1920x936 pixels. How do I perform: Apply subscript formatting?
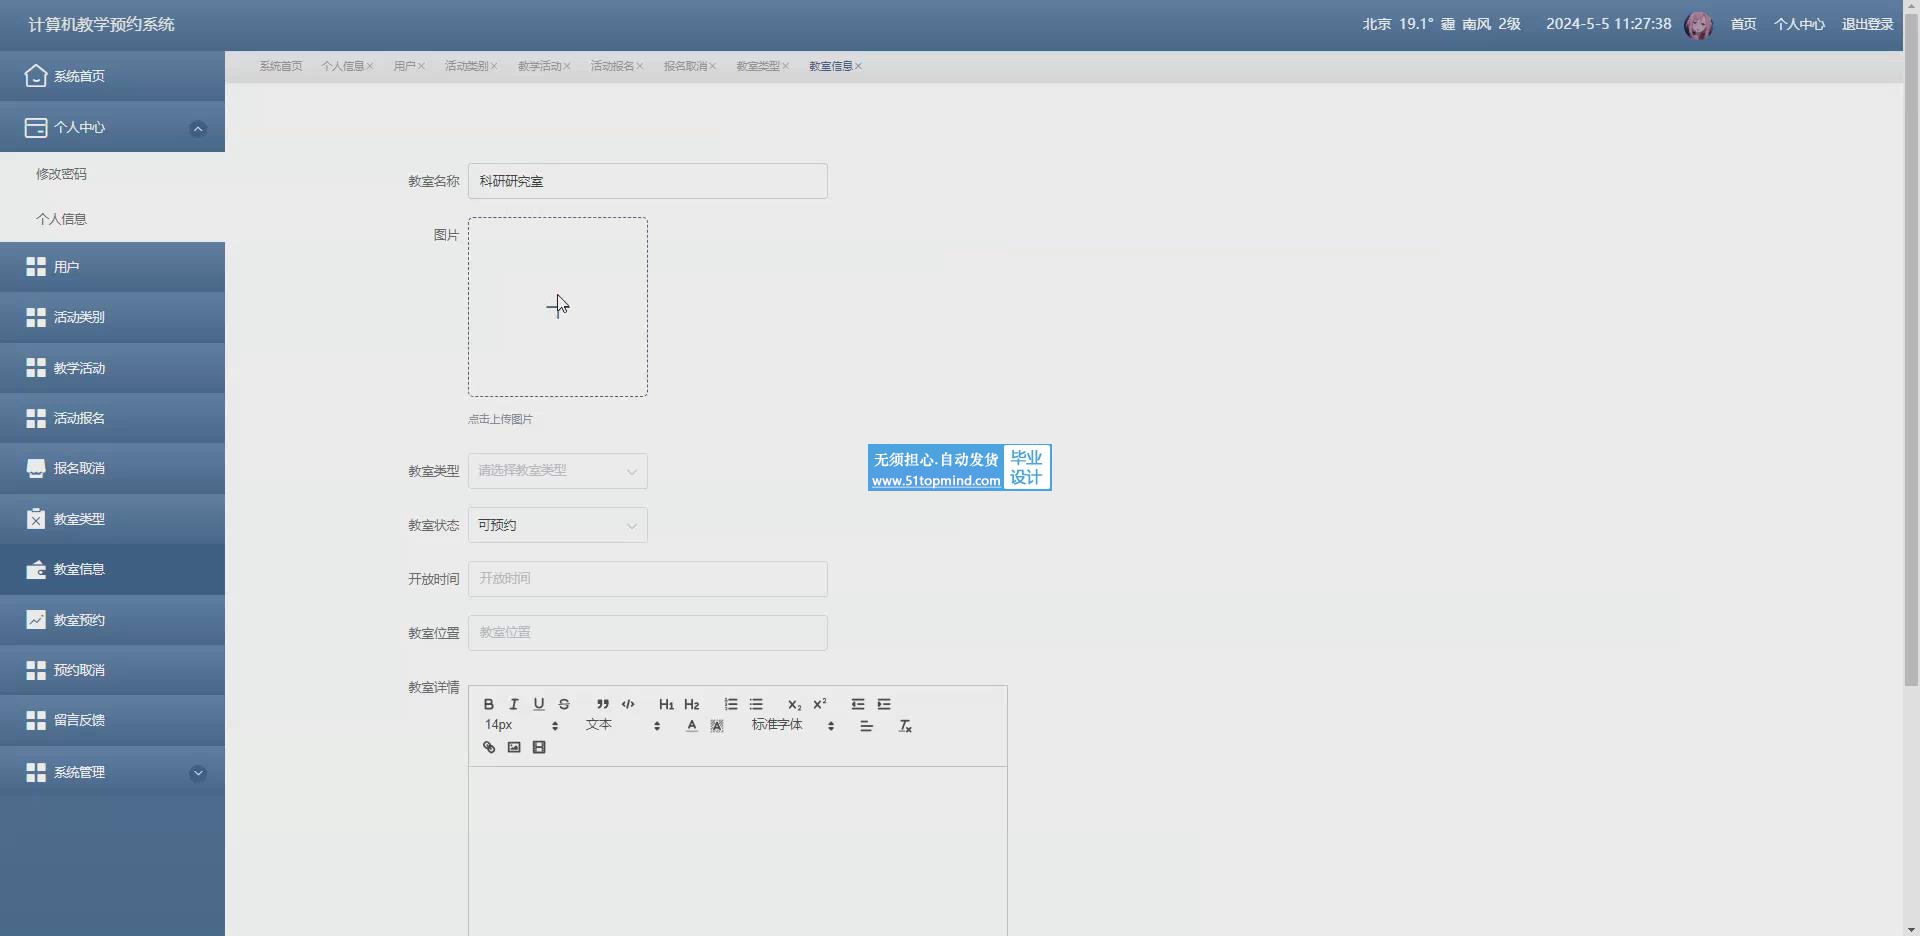[795, 704]
